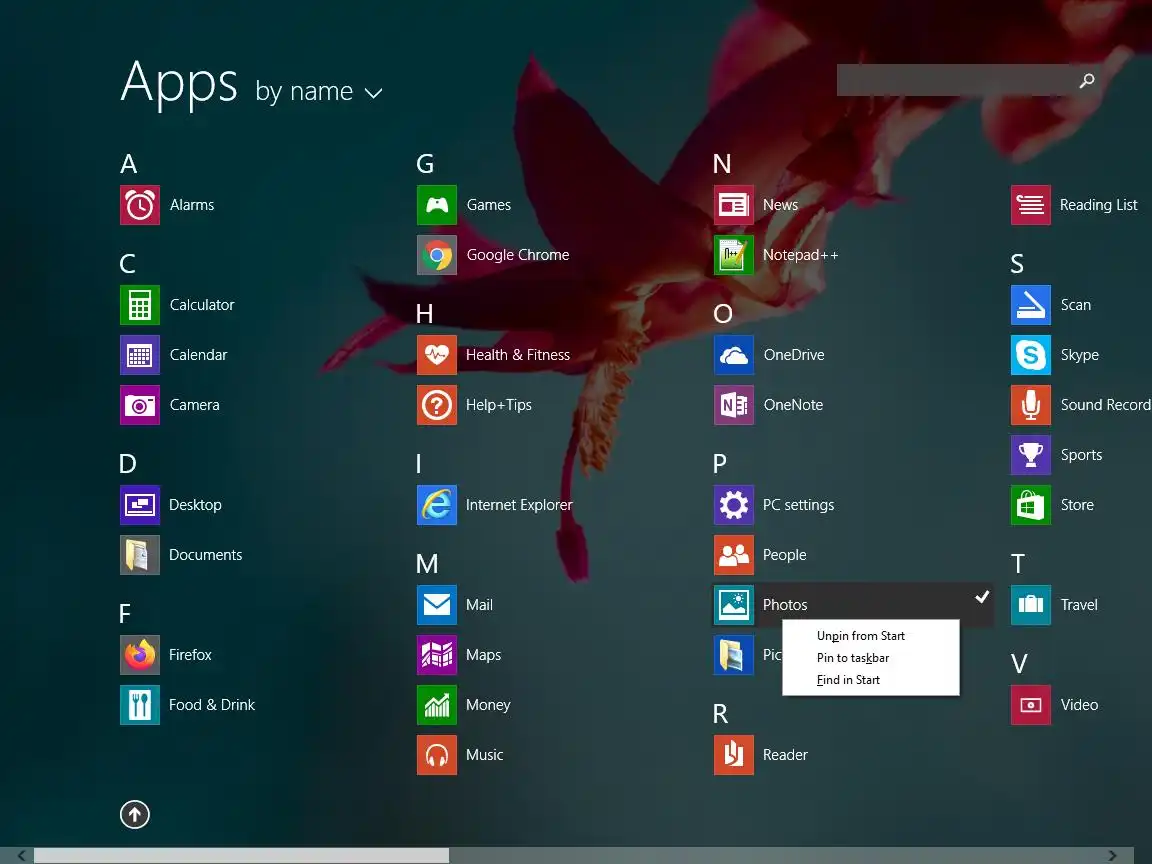Start the Camera app icon
1152x864 pixels.
[140, 405]
